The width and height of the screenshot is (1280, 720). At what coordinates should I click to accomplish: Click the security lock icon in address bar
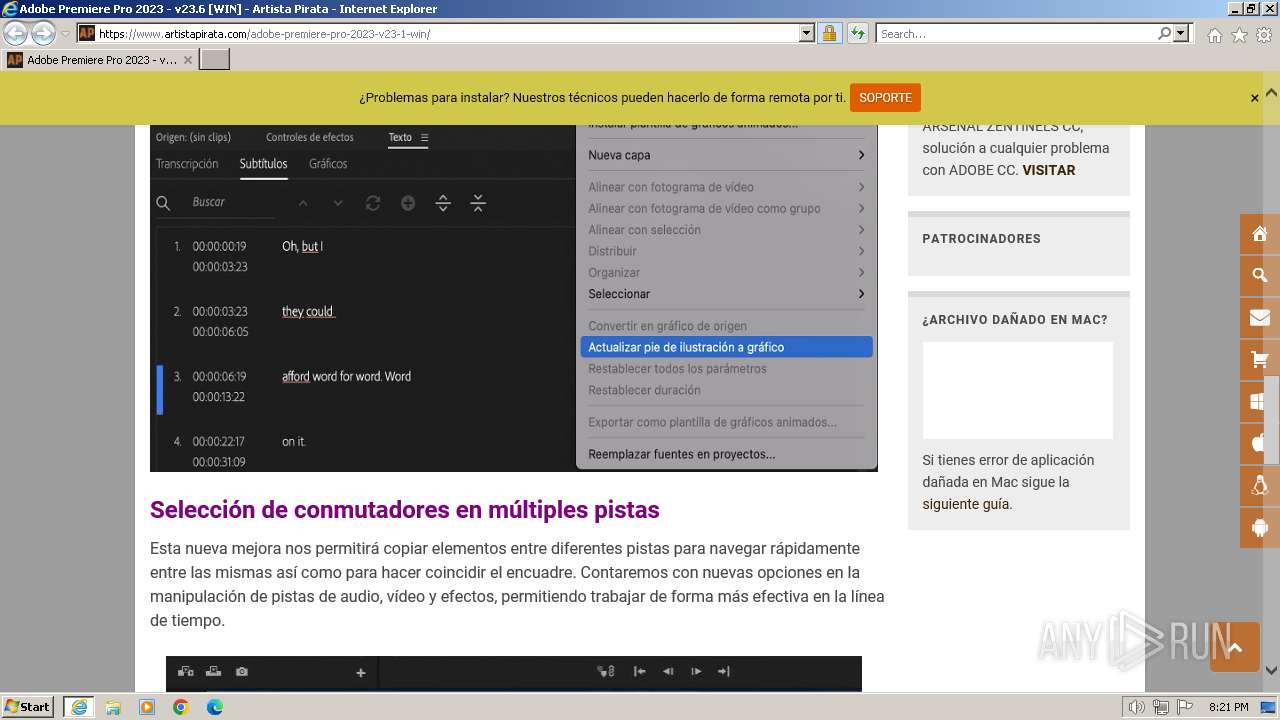coord(829,33)
